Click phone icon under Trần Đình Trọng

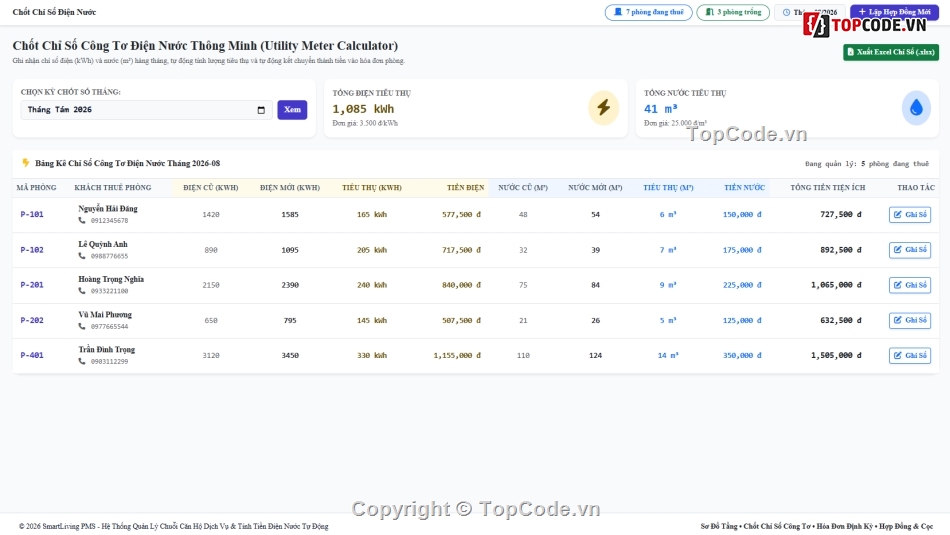82,362
